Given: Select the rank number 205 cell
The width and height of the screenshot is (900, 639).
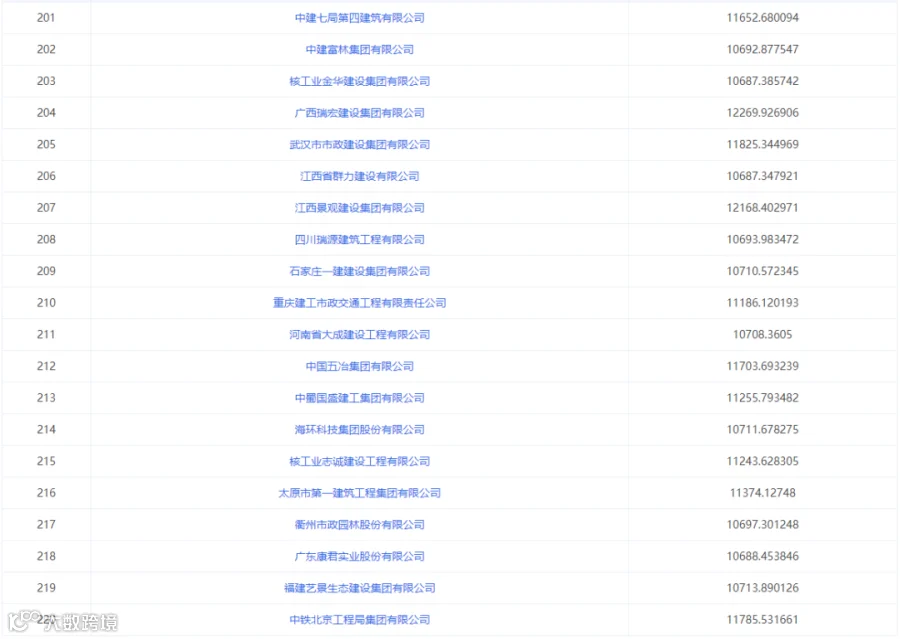Looking at the screenshot, I should [46, 144].
